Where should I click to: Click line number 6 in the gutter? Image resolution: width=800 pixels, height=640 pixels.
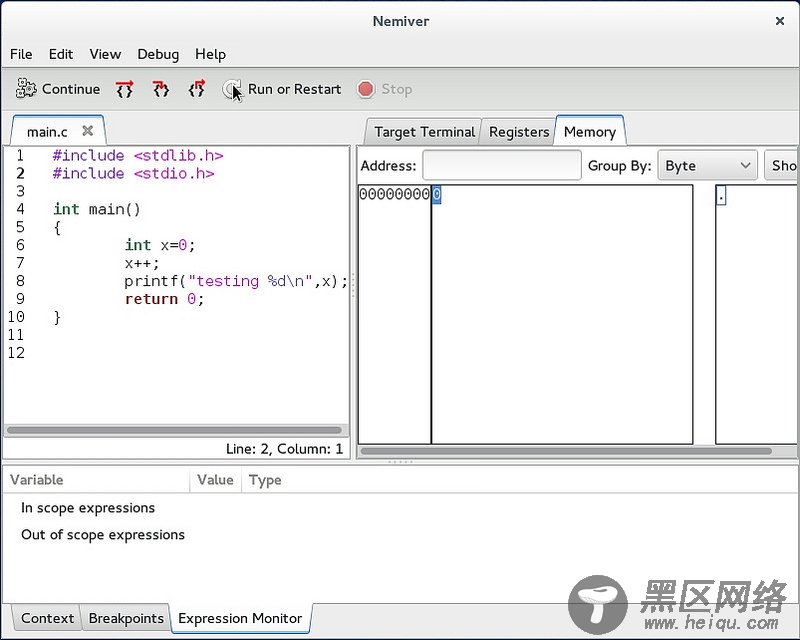20,245
